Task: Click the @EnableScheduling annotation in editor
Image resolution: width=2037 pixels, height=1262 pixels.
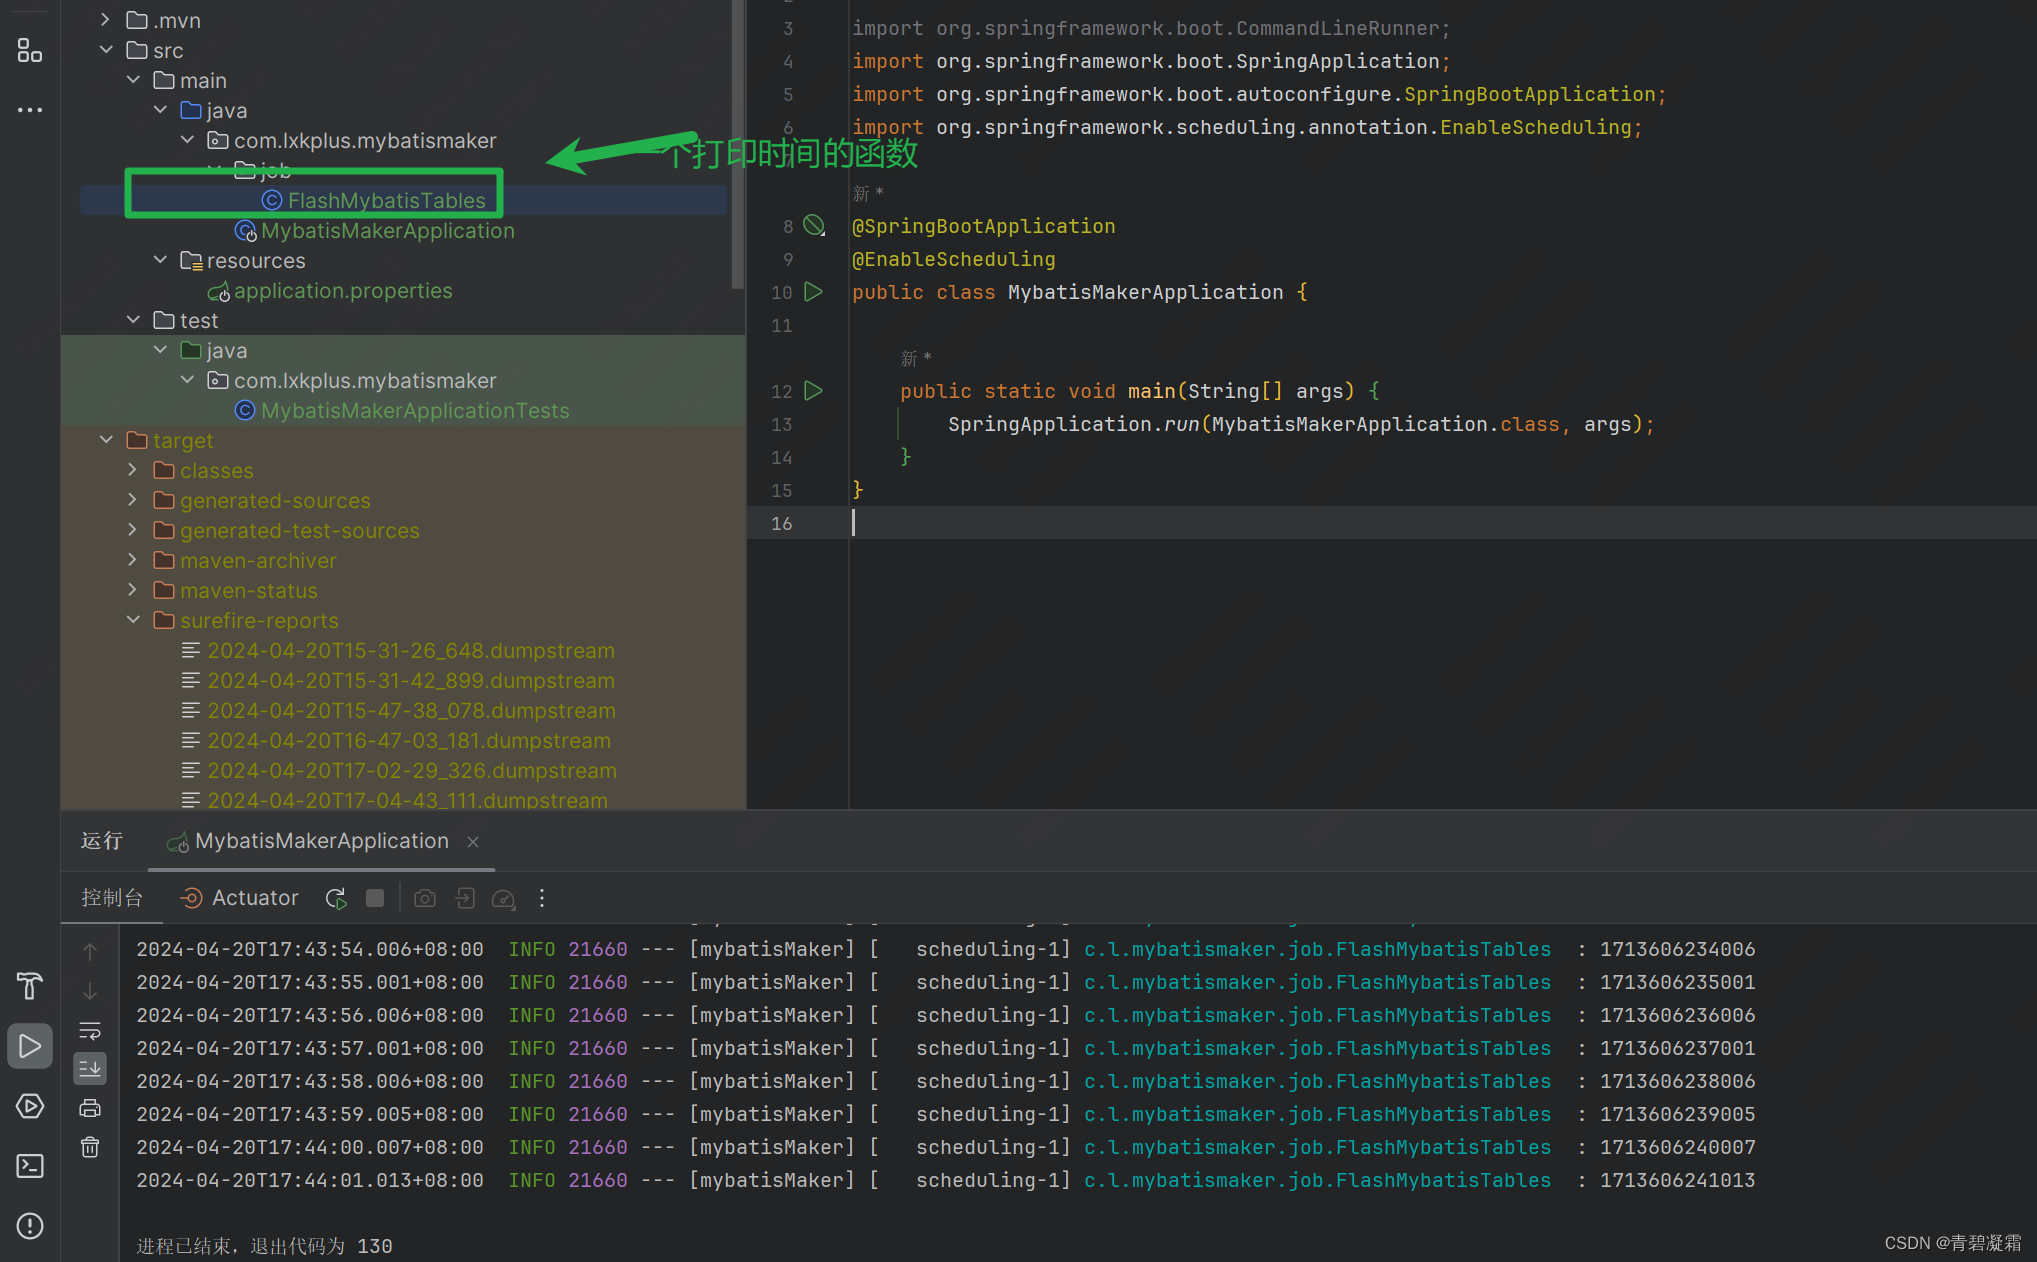Action: (954, 259)
